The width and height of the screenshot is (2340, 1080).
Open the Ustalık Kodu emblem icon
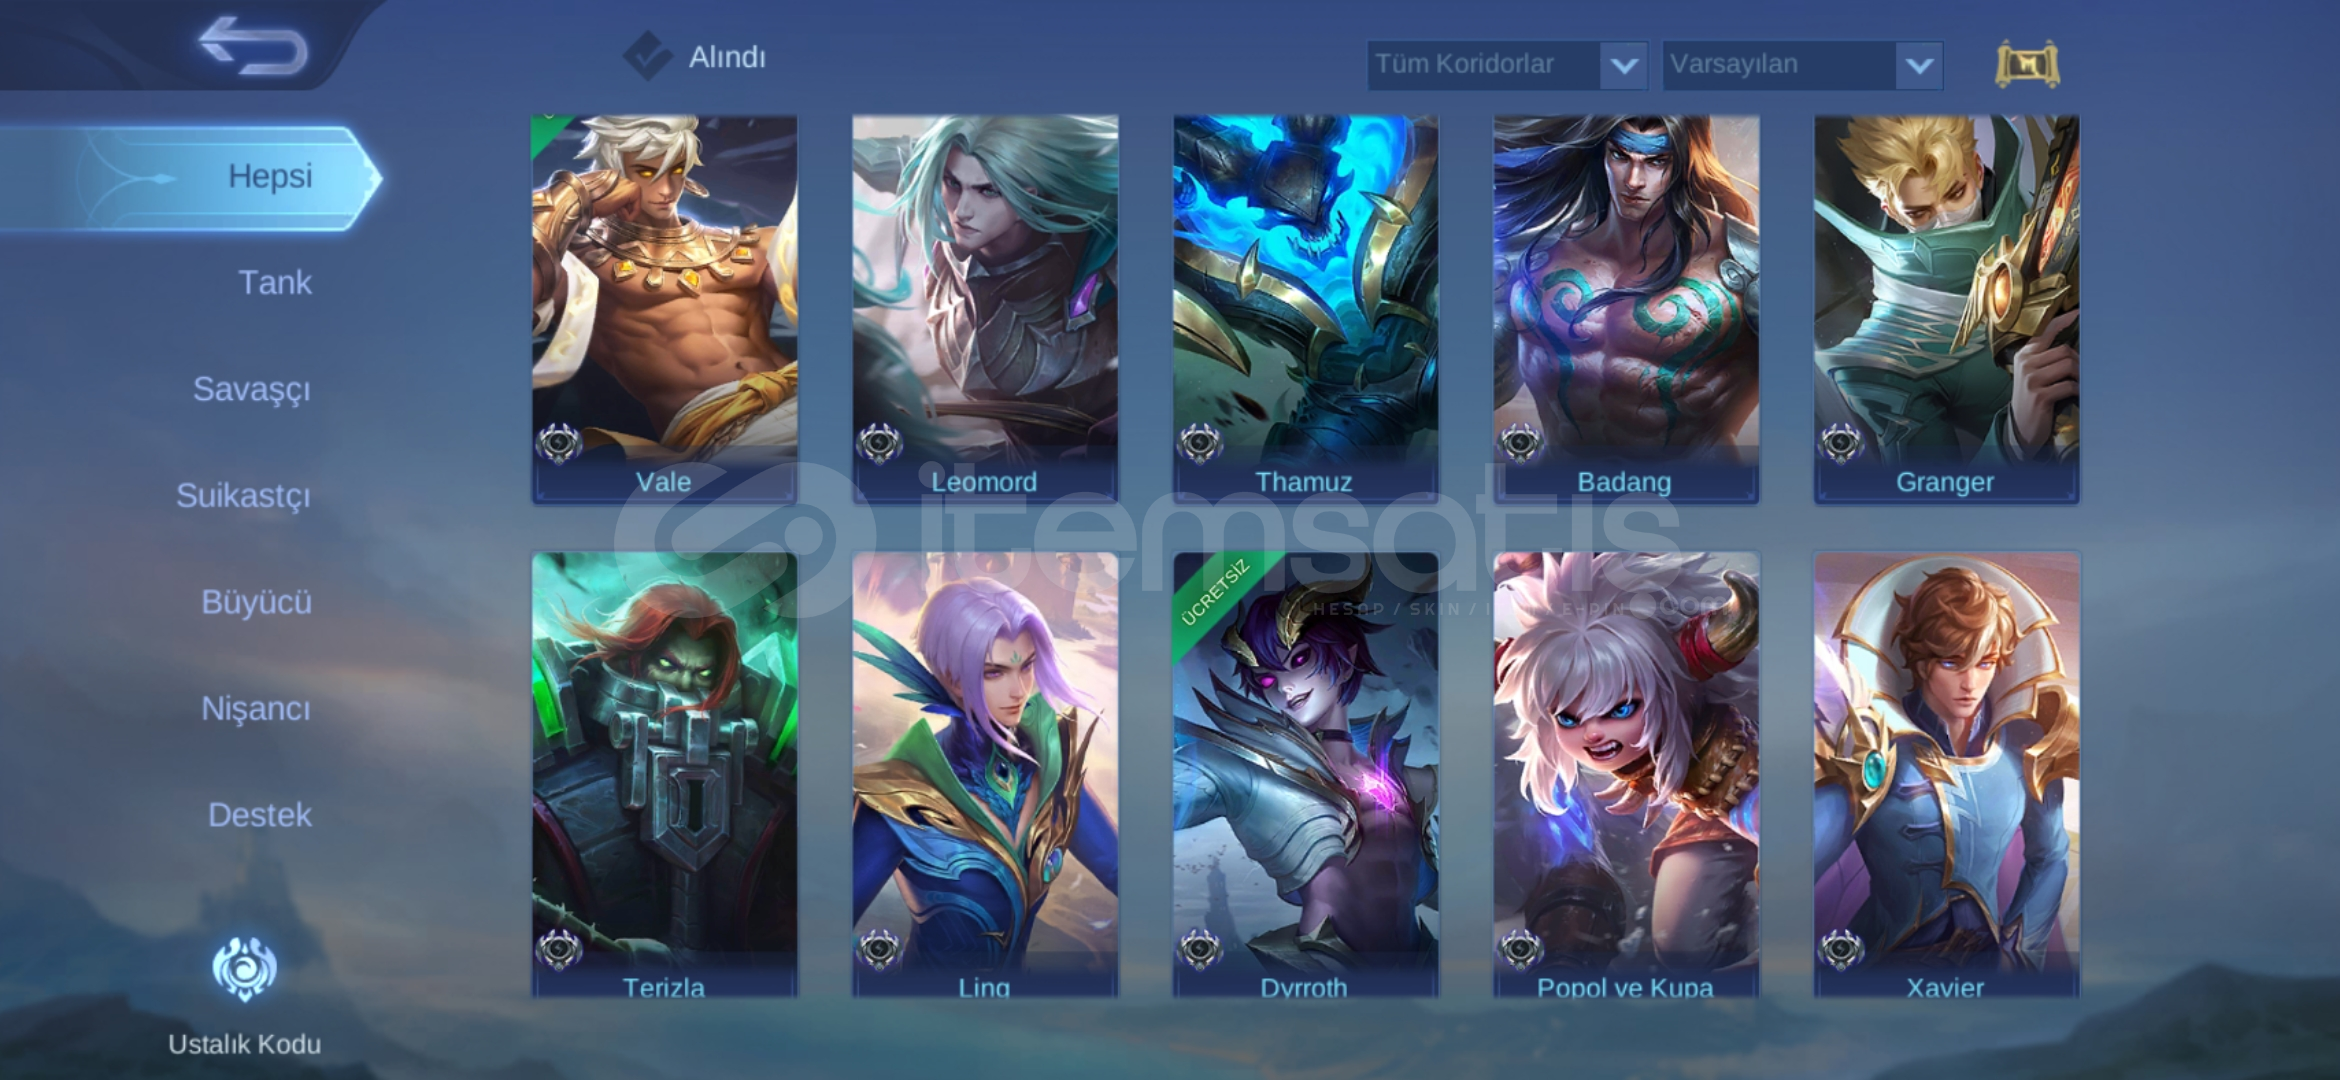pos(244,968)
